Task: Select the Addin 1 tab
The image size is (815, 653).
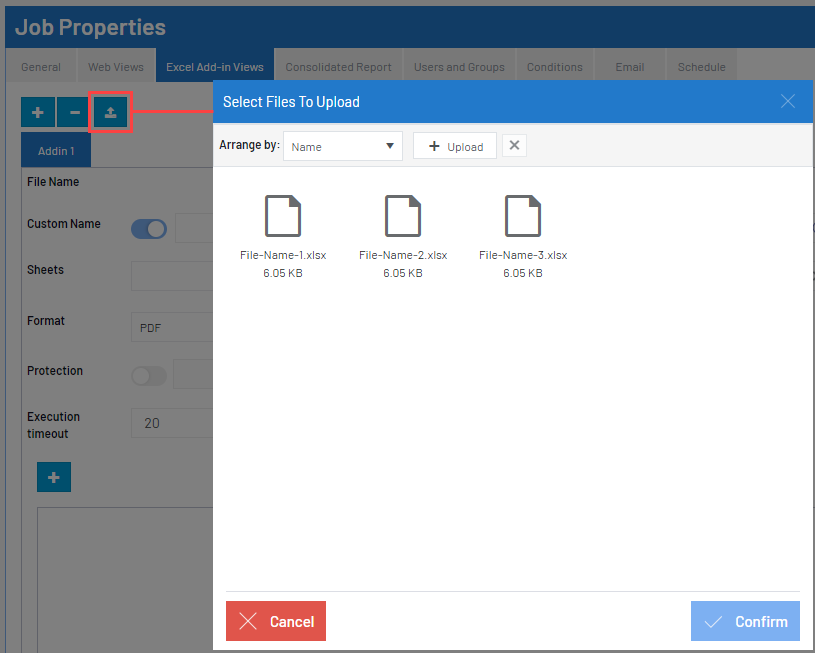Action: (x=56, y=151)
